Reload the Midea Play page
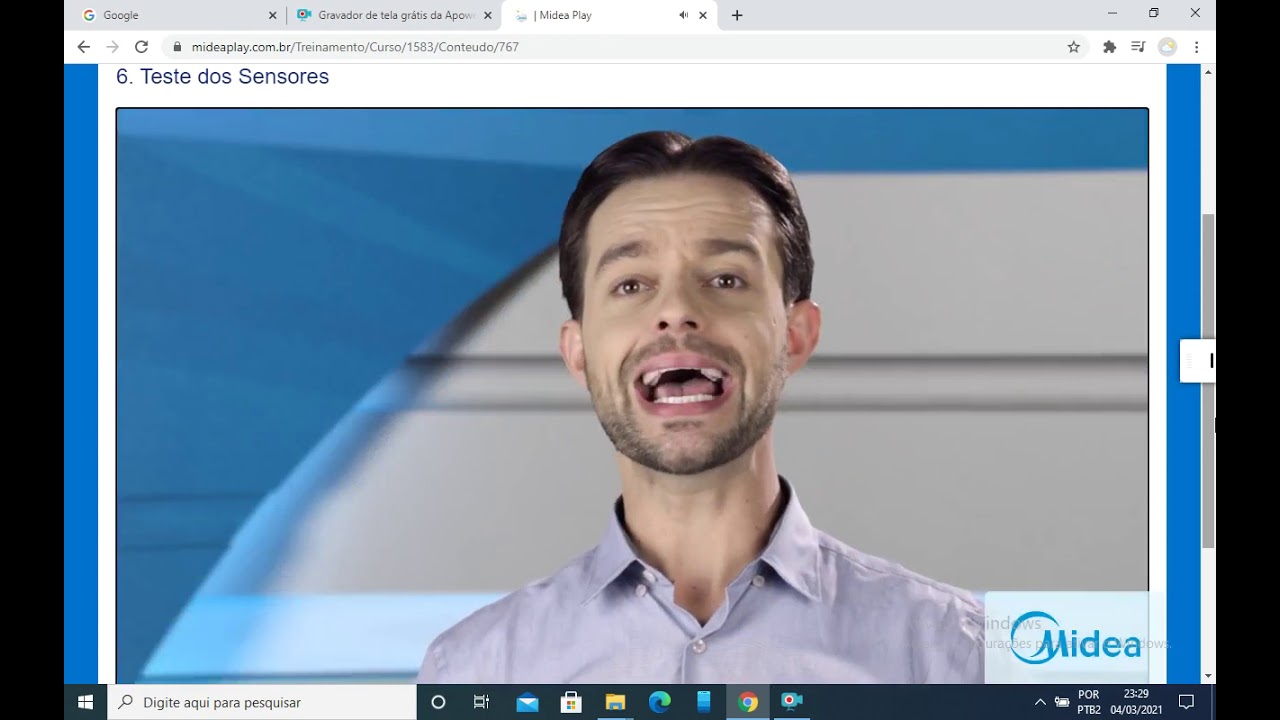This screenshot has width=1280, height=720. (141, 47)
